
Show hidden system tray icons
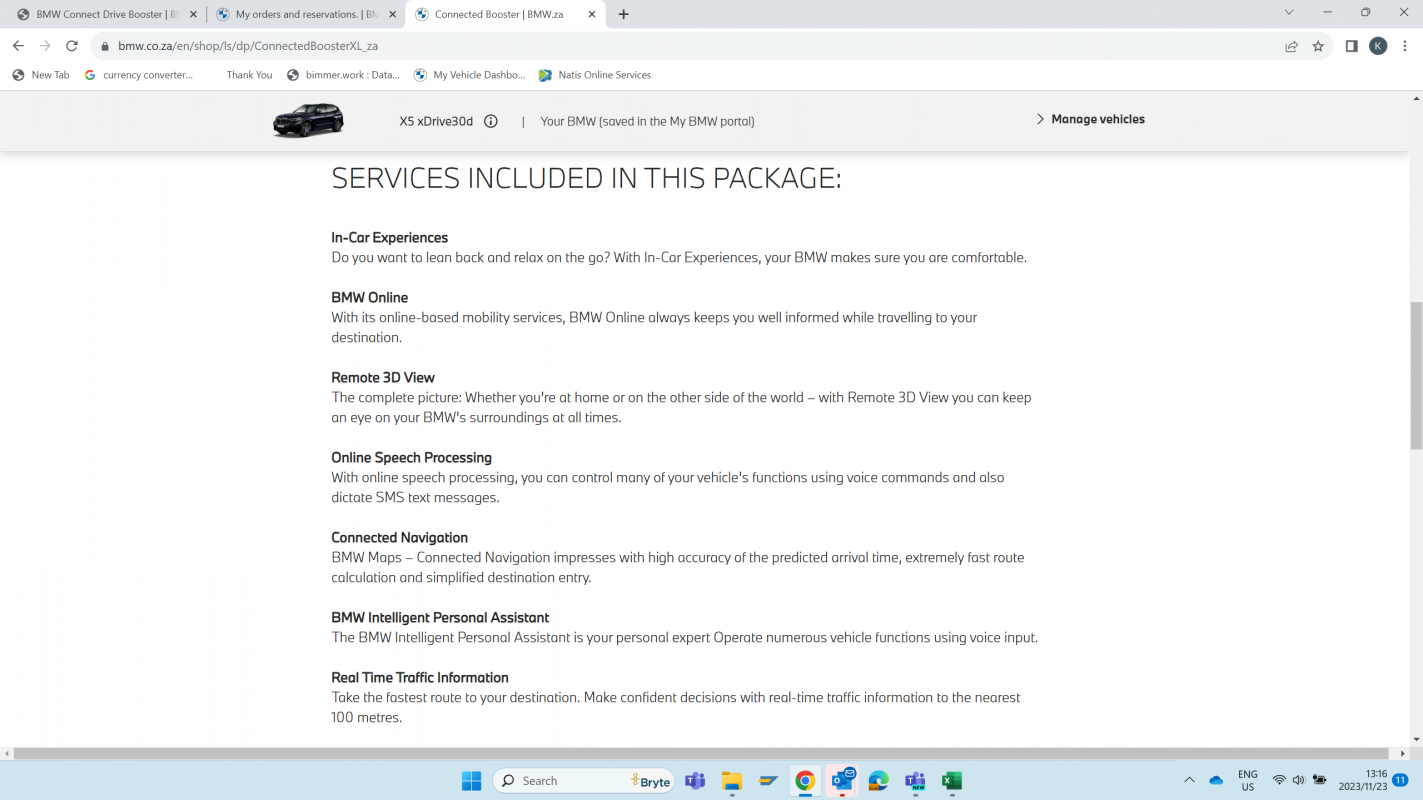[1189, 780]
